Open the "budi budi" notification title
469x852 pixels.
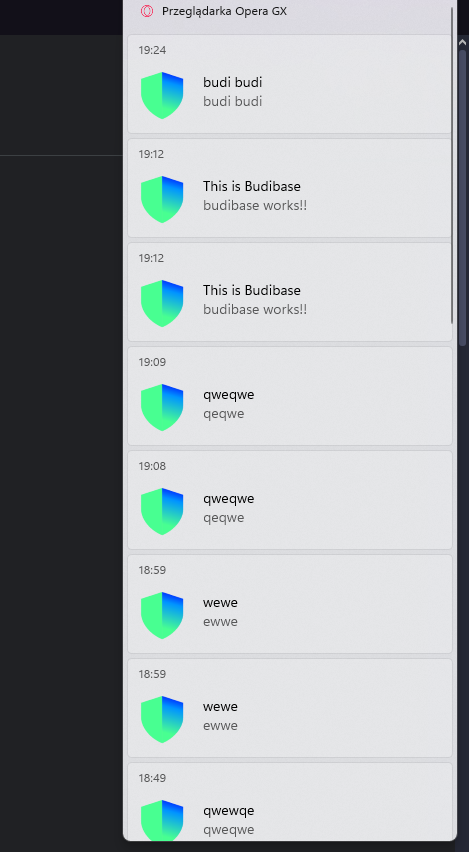[x=233, y=83]
